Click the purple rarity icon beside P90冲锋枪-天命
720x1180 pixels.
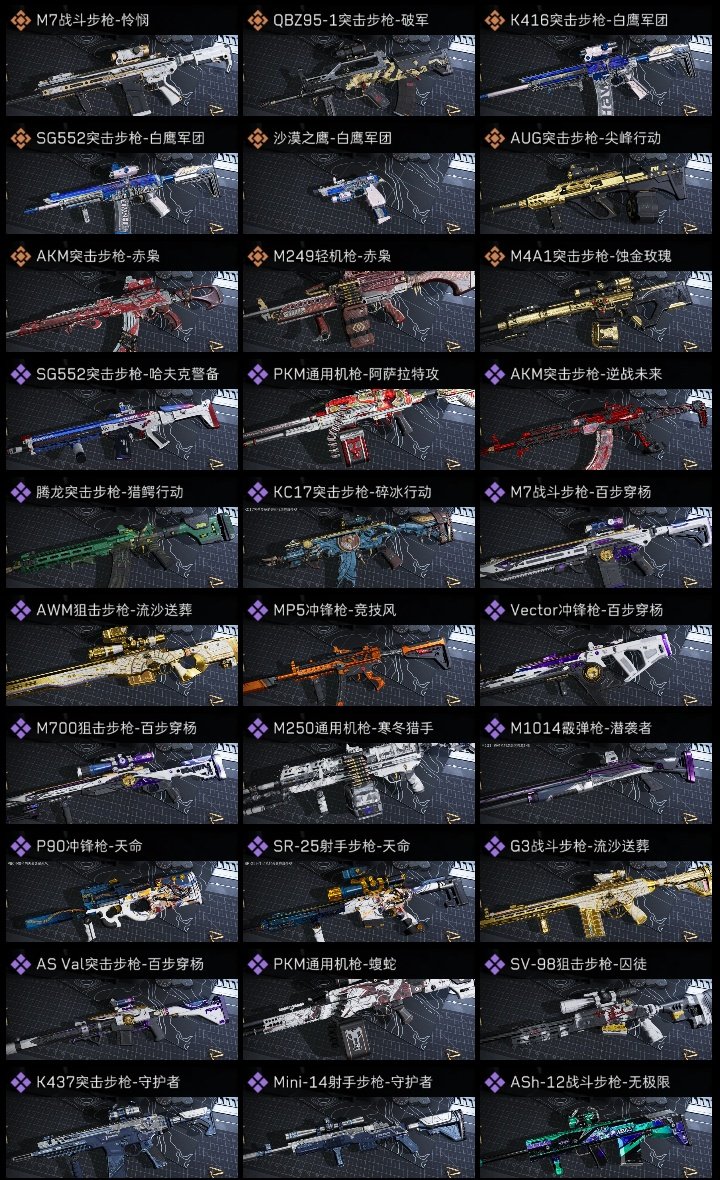[20, 846]
